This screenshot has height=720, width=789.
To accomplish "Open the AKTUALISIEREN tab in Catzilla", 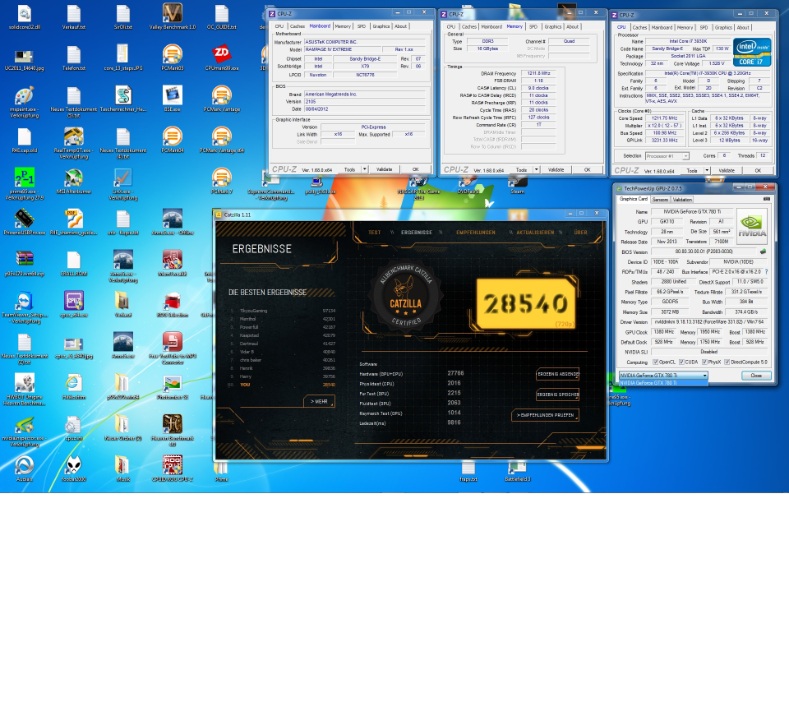I will click(535, 232).
